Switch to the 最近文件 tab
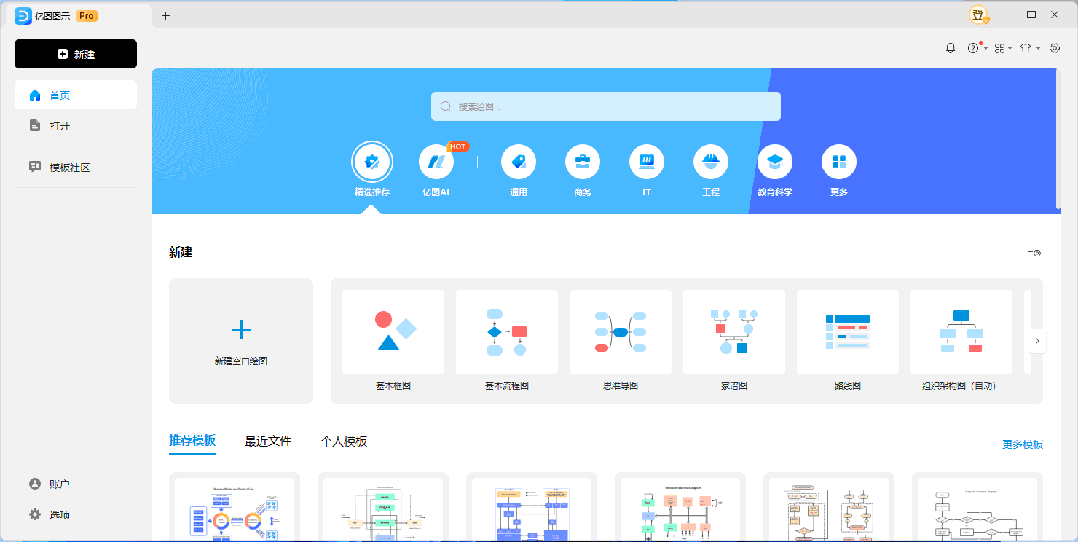The height and width of the screenshot is (542, 1078). [x=268, y=442]
